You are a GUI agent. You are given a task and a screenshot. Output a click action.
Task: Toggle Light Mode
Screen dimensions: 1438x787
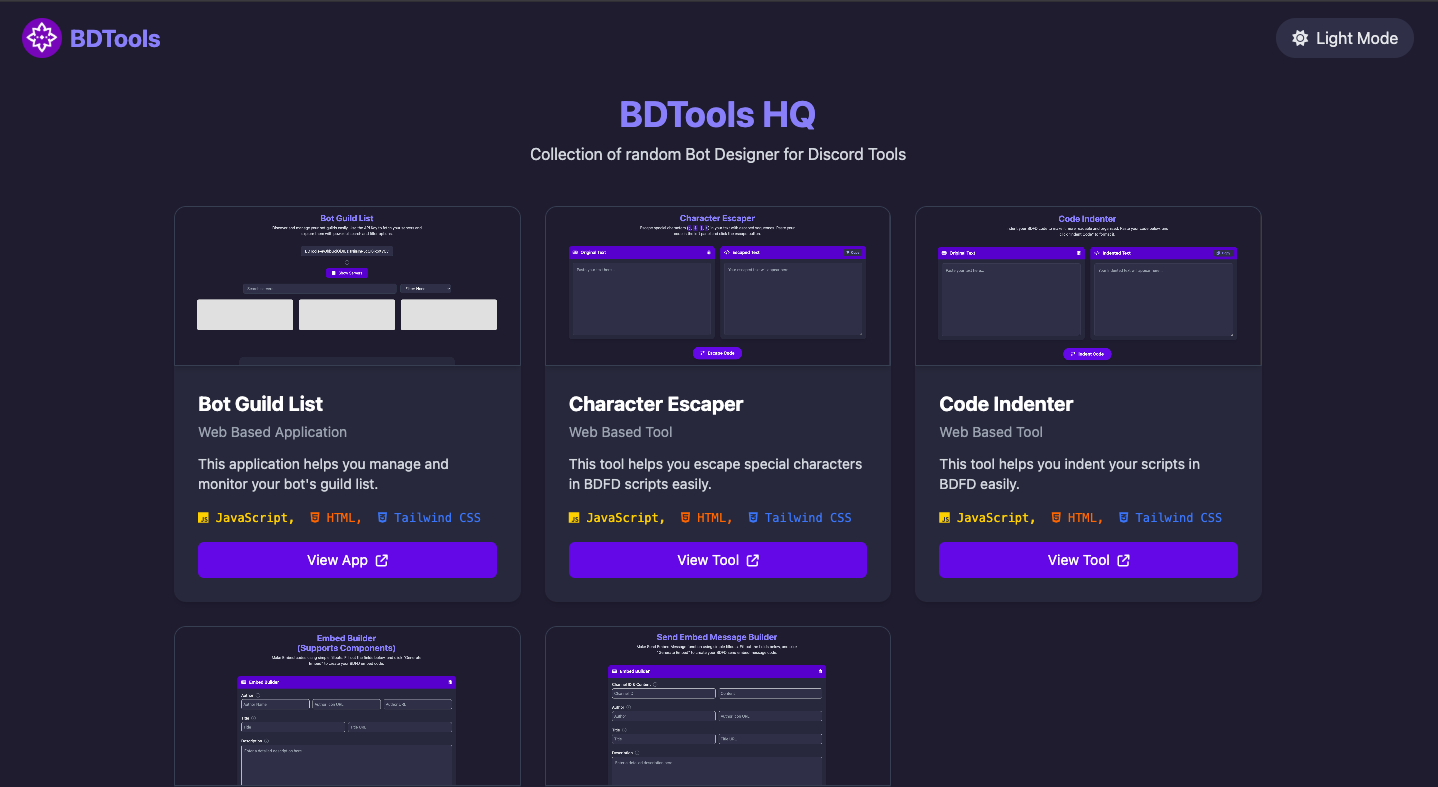click(1344, 38)
